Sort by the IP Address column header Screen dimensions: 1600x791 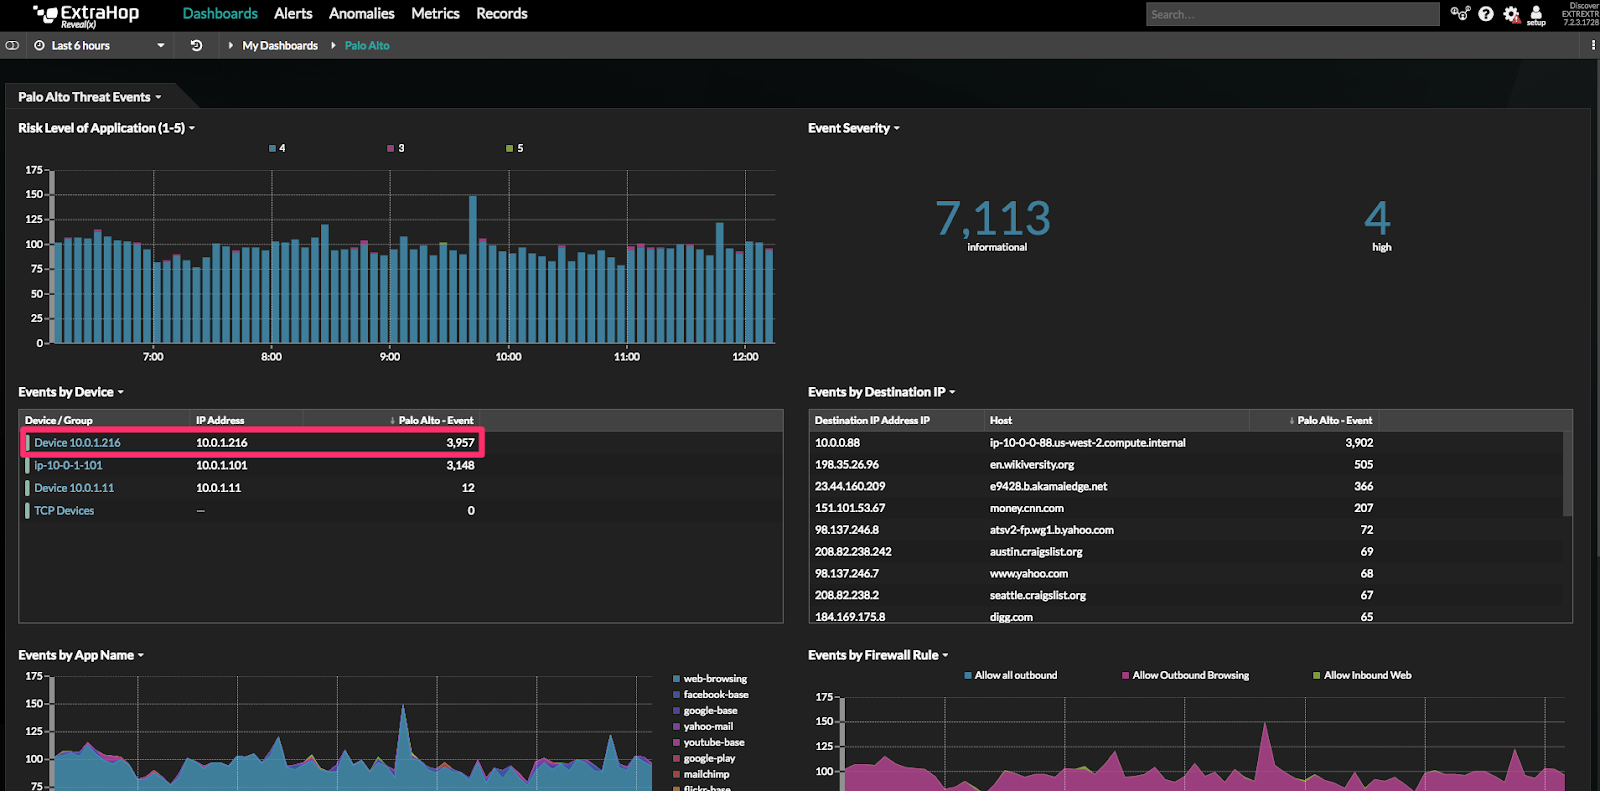(x=220, y=420)
